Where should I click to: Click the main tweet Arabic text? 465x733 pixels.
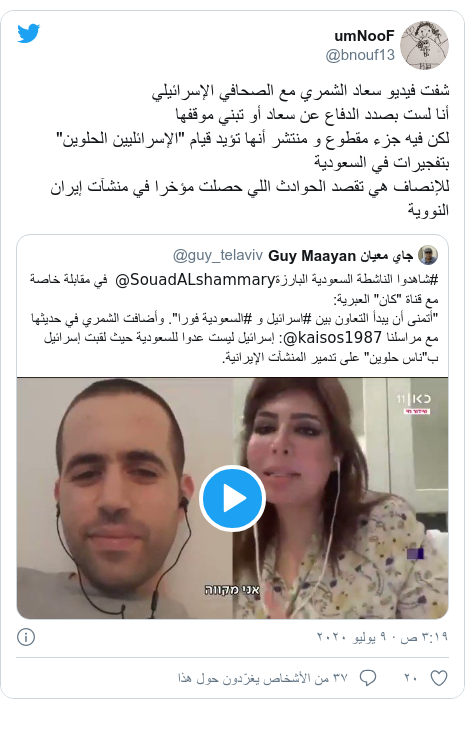(x=250, y=150)
